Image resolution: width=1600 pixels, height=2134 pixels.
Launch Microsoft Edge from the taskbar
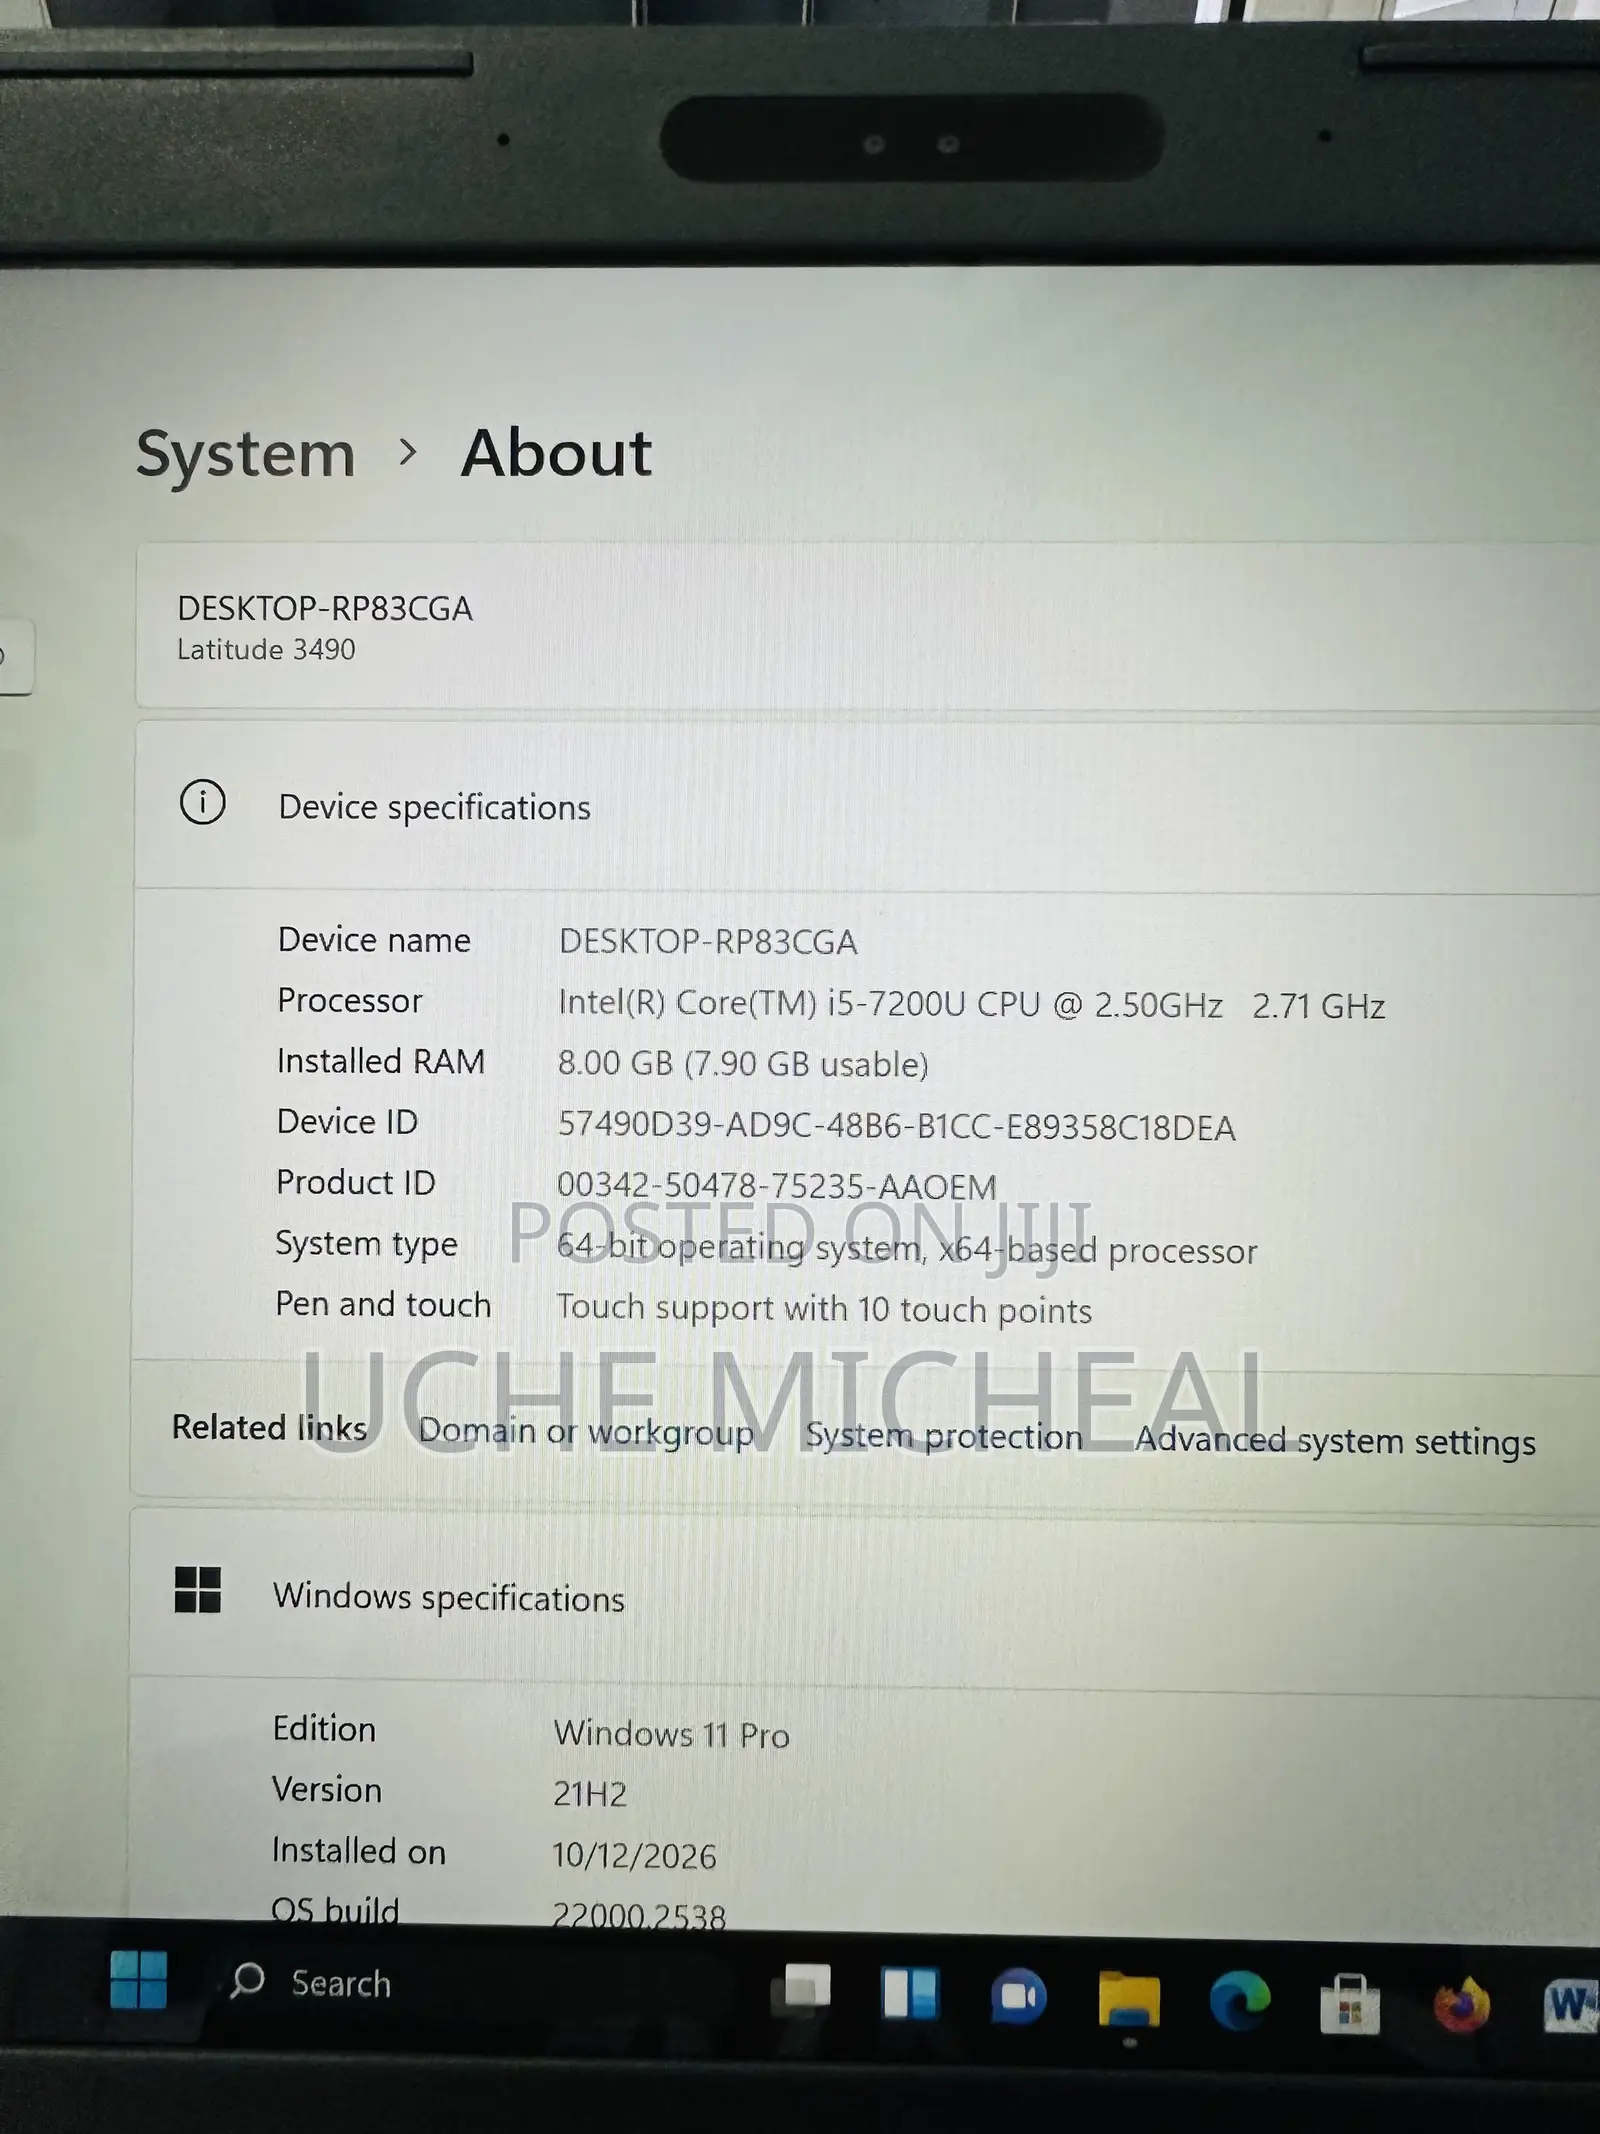click(x=1239, y=2001)
